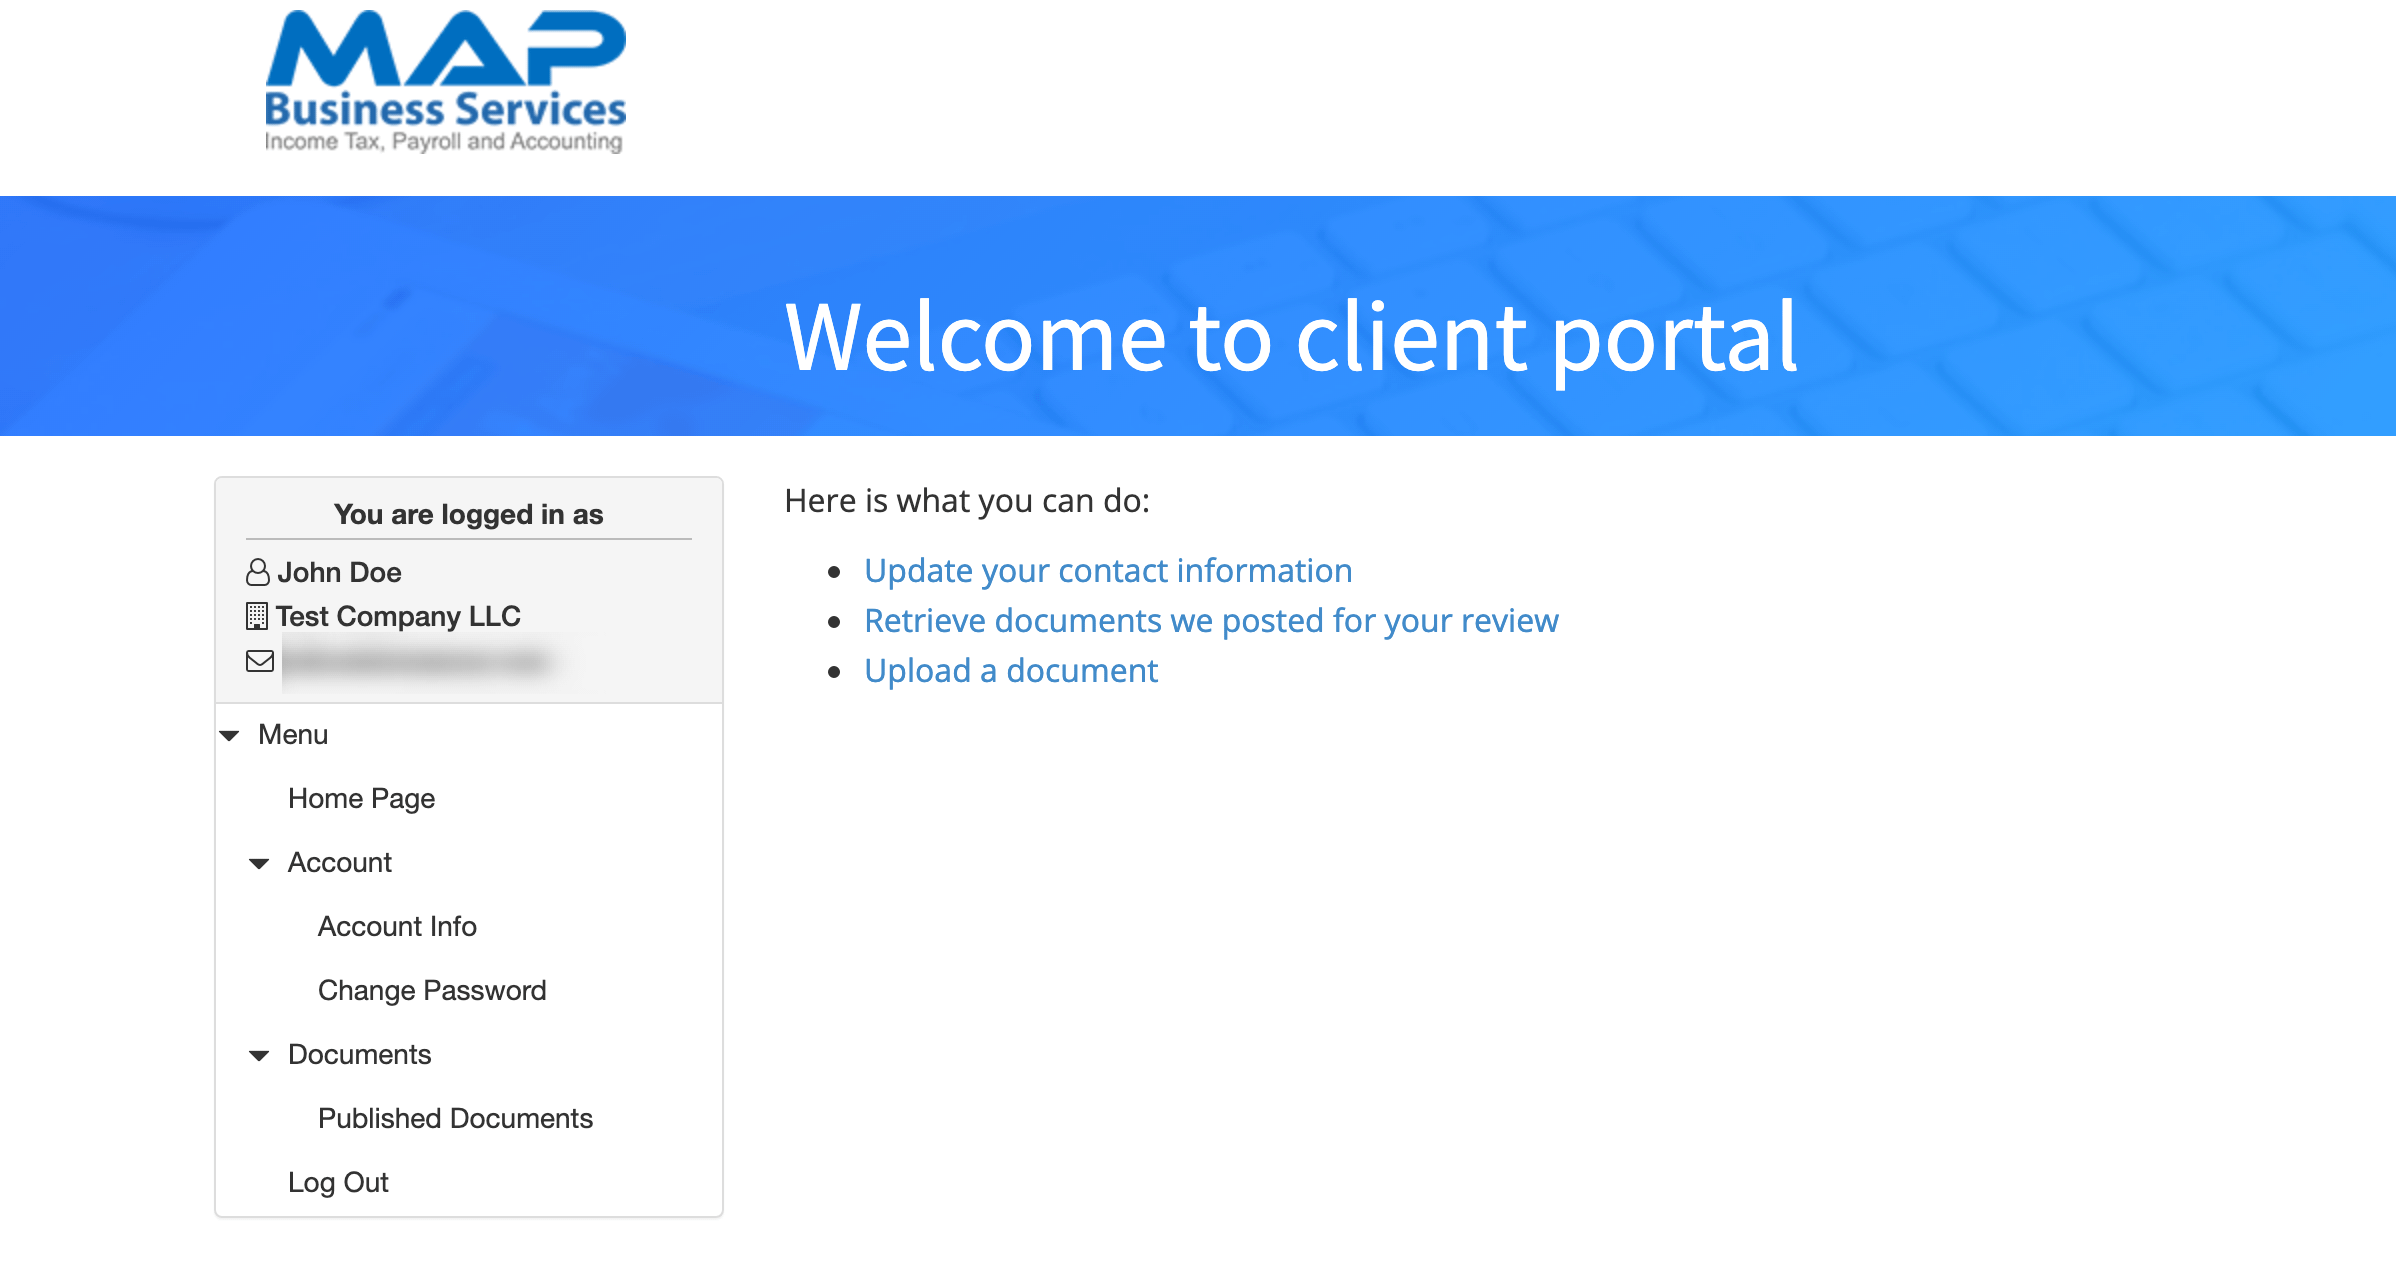Click the Welcome to client portal banner
This screenshot has height=1264, width=2396.
[x=1291, y=337]
